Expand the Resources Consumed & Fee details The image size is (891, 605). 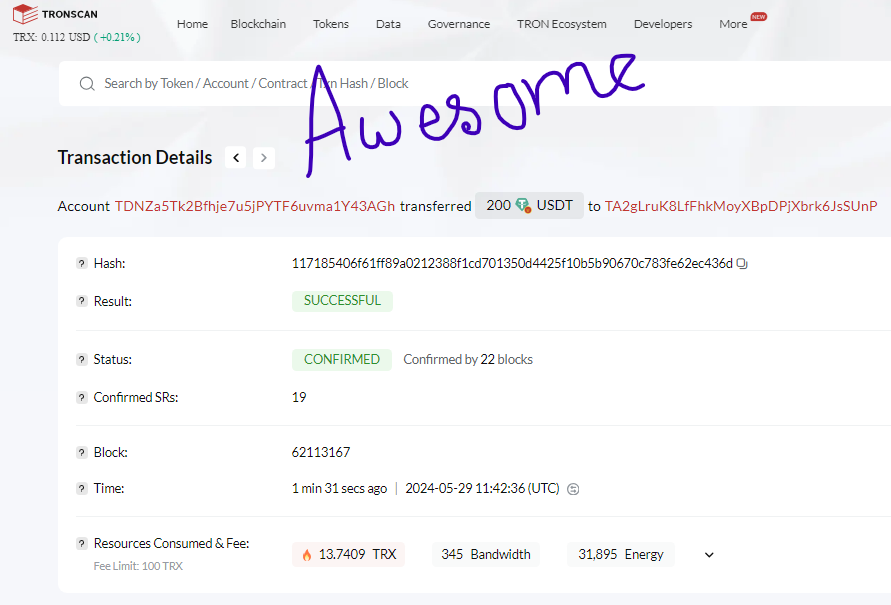pyautogui.click(x=709, y=555)
